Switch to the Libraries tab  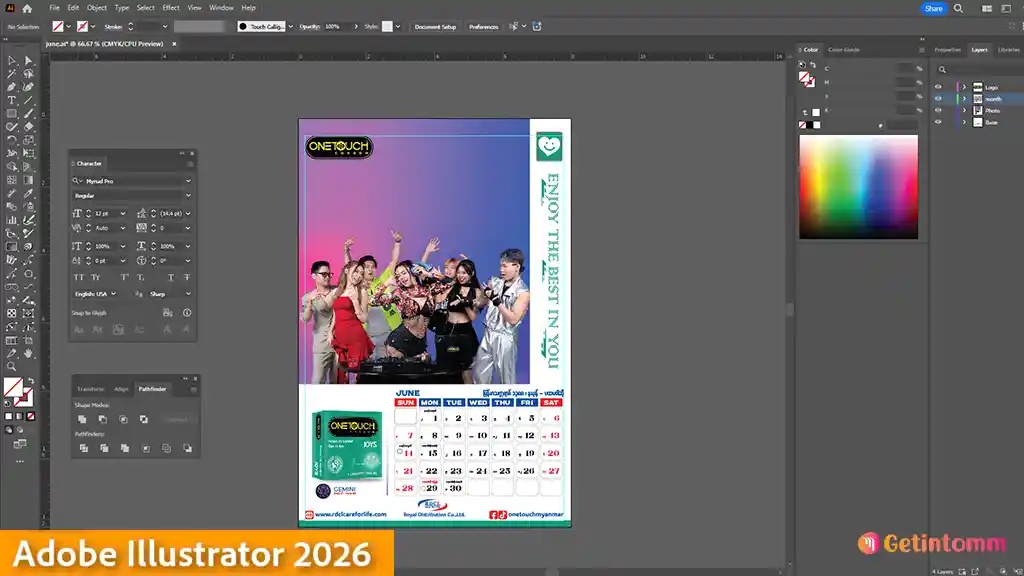[x=1008, y=50]
